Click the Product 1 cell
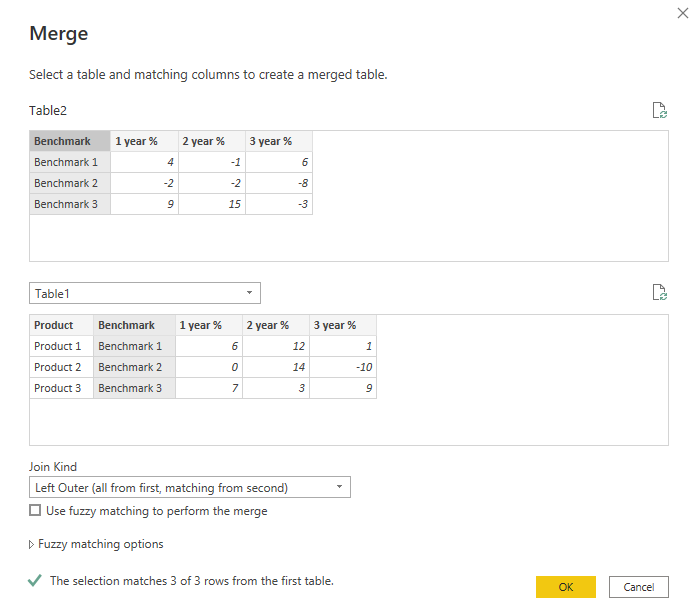Screen dimensions: 689x614 pos(62,346)
